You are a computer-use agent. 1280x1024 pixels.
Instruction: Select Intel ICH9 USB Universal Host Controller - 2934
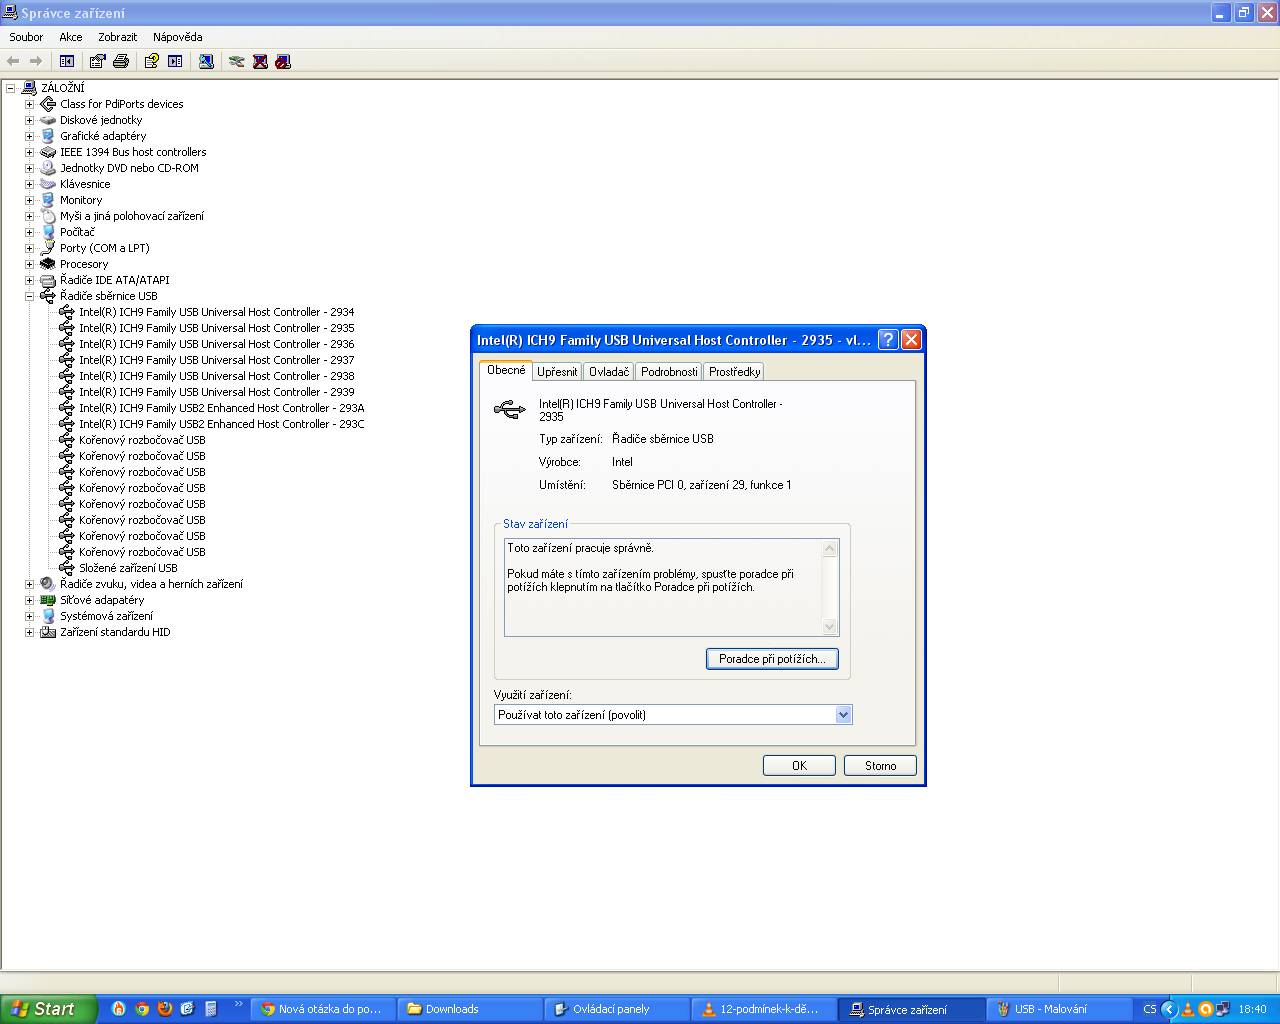216,312
